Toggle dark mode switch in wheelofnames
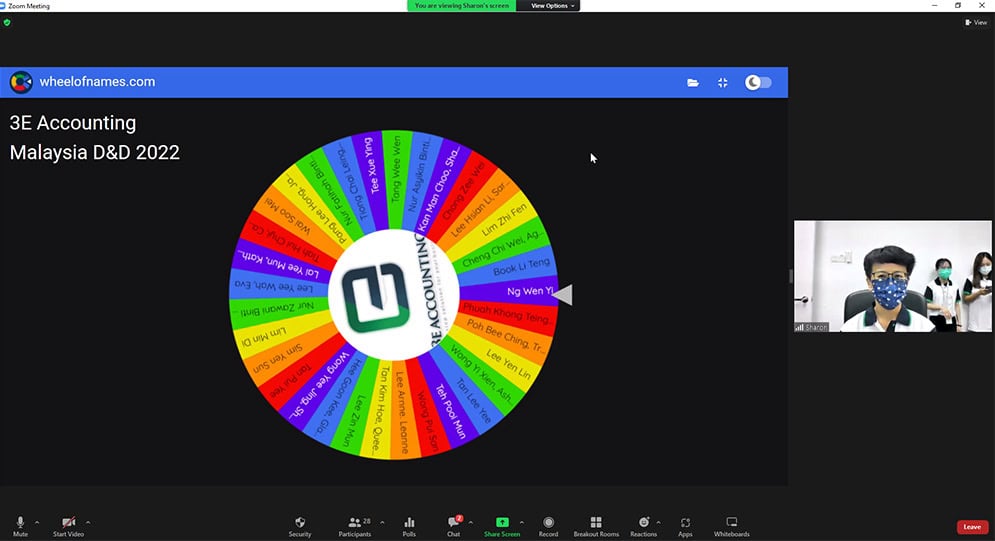This screenshot has height=541, width=995. (758, 82)
